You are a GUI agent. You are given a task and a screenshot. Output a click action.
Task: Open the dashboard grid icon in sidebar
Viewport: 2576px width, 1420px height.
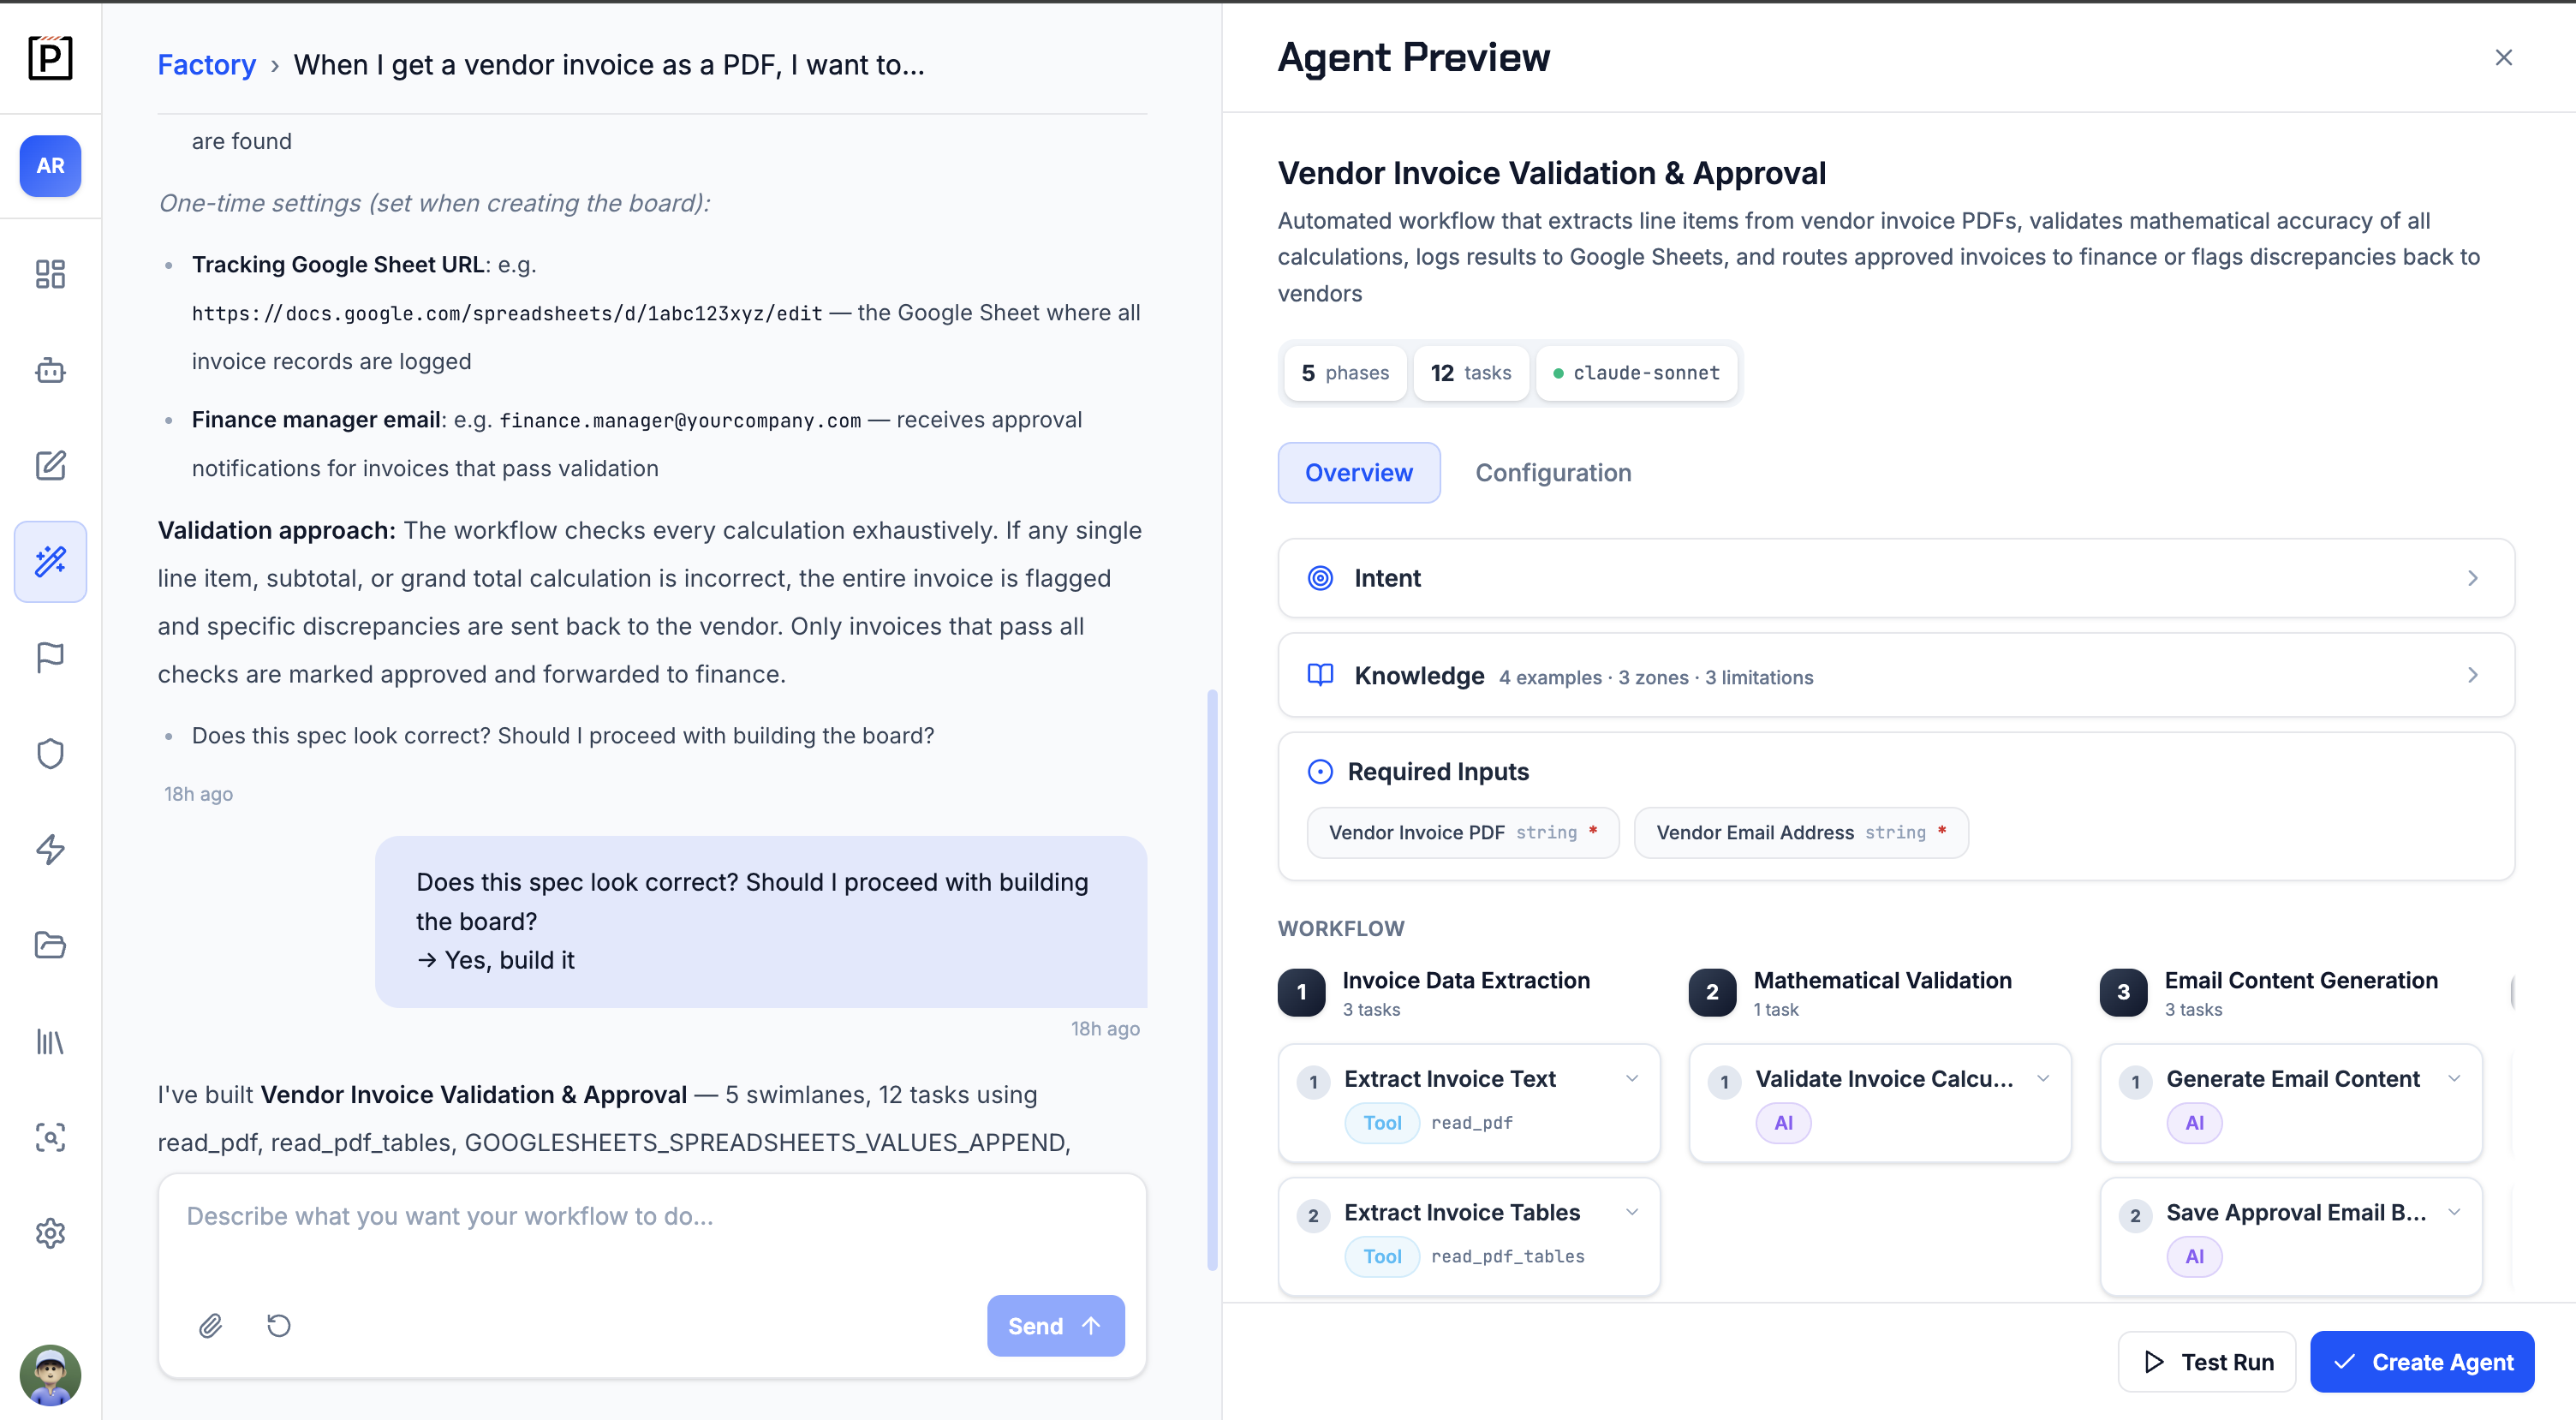coord(50,274)
